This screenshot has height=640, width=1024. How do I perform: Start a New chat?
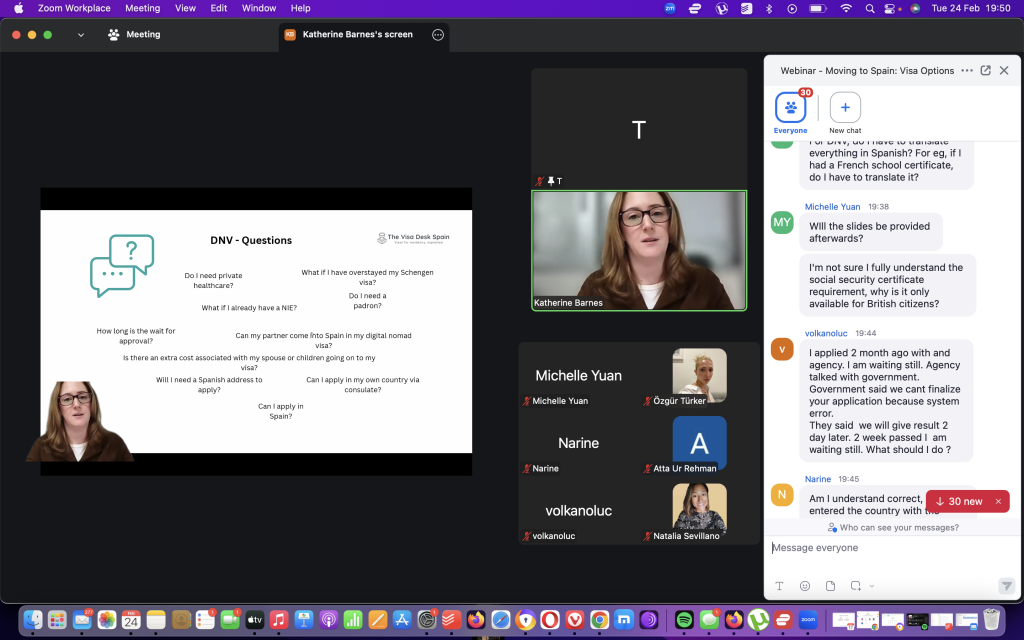(845, 113)
